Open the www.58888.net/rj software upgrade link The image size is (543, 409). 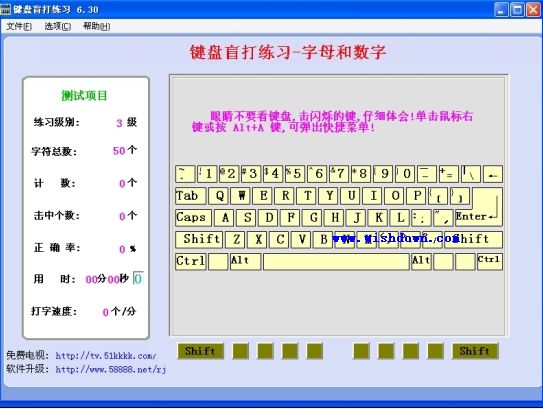(x=110, y=370)
